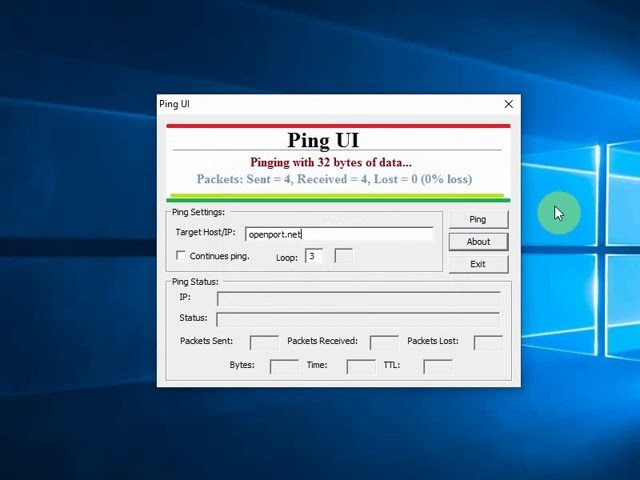Click the 'Target Host/IP:' label
Viewport: 640px width, 480px height.
[205, 232]
